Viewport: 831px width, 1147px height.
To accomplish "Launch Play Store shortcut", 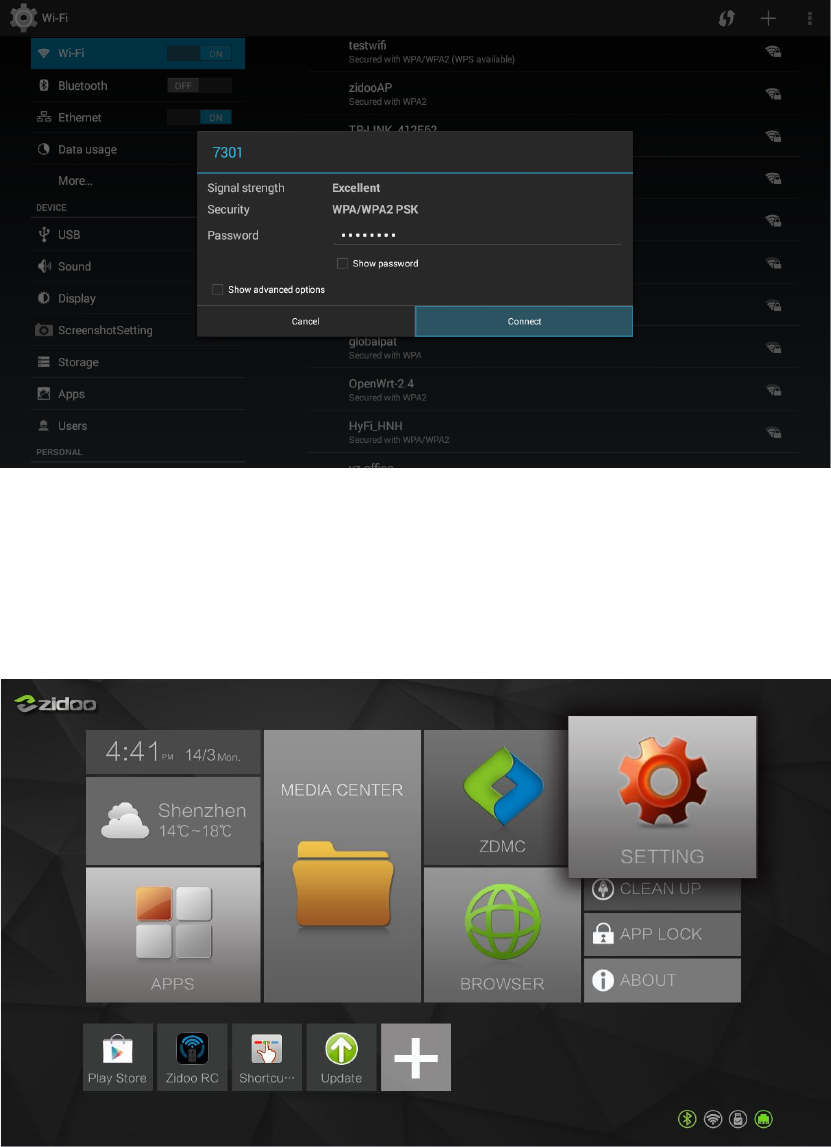I will [x=118, y=1057].
